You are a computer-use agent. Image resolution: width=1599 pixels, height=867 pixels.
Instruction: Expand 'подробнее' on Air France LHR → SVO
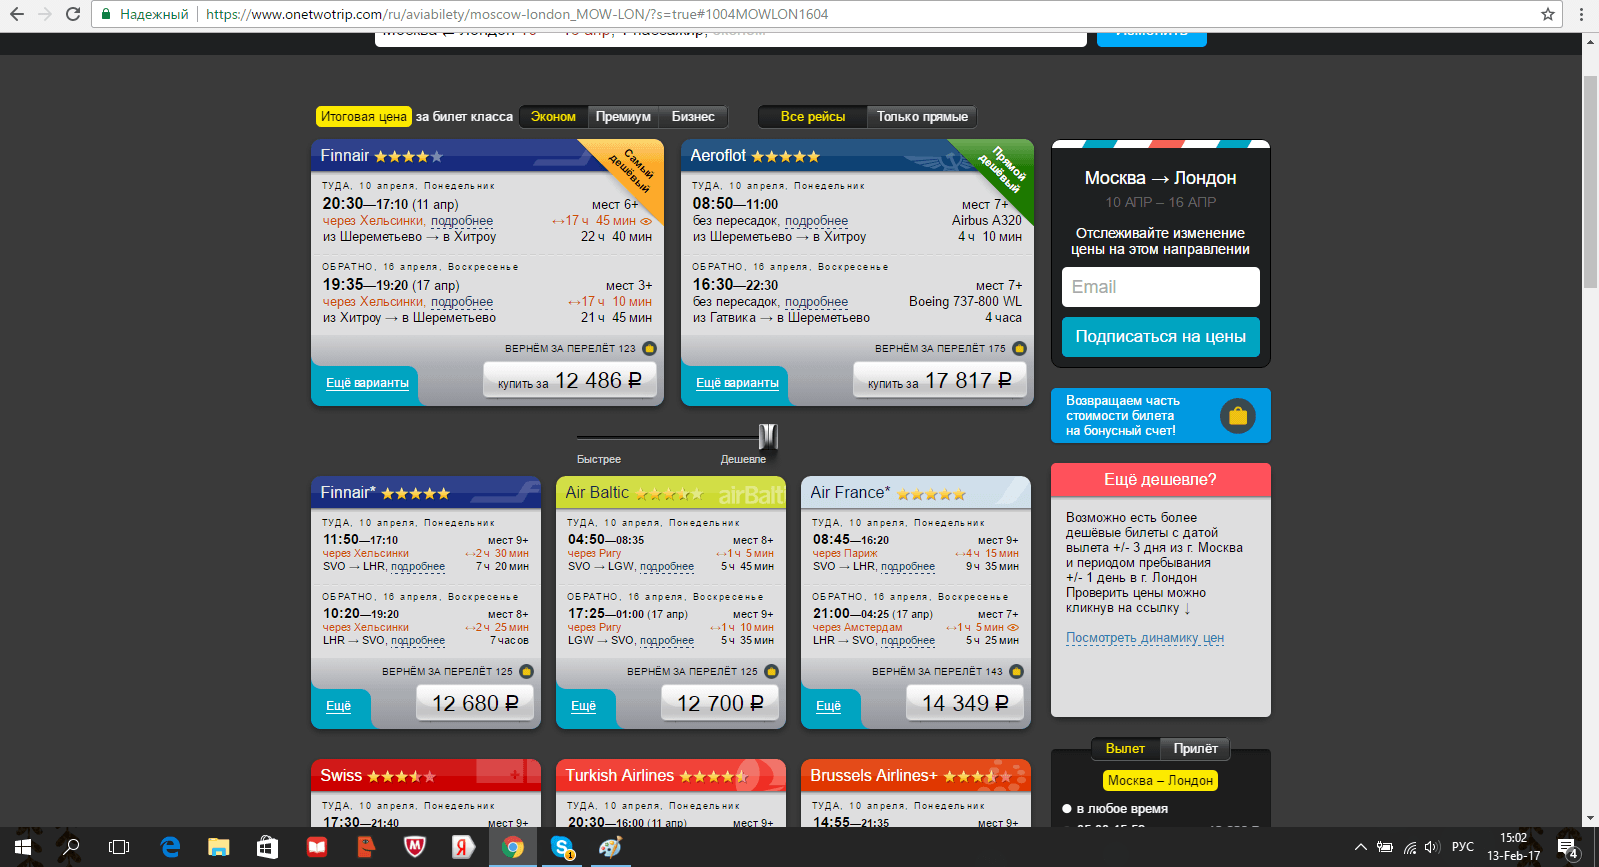pyautogui.click(x=908, y=641)
